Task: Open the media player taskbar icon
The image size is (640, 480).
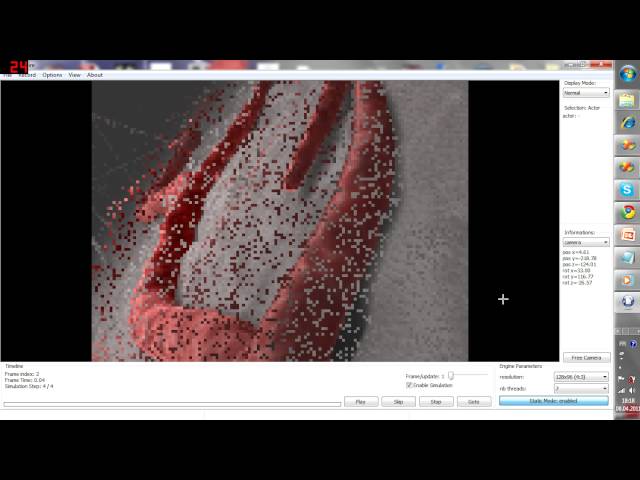Action: pyautogui.click(x=627, y=280)
